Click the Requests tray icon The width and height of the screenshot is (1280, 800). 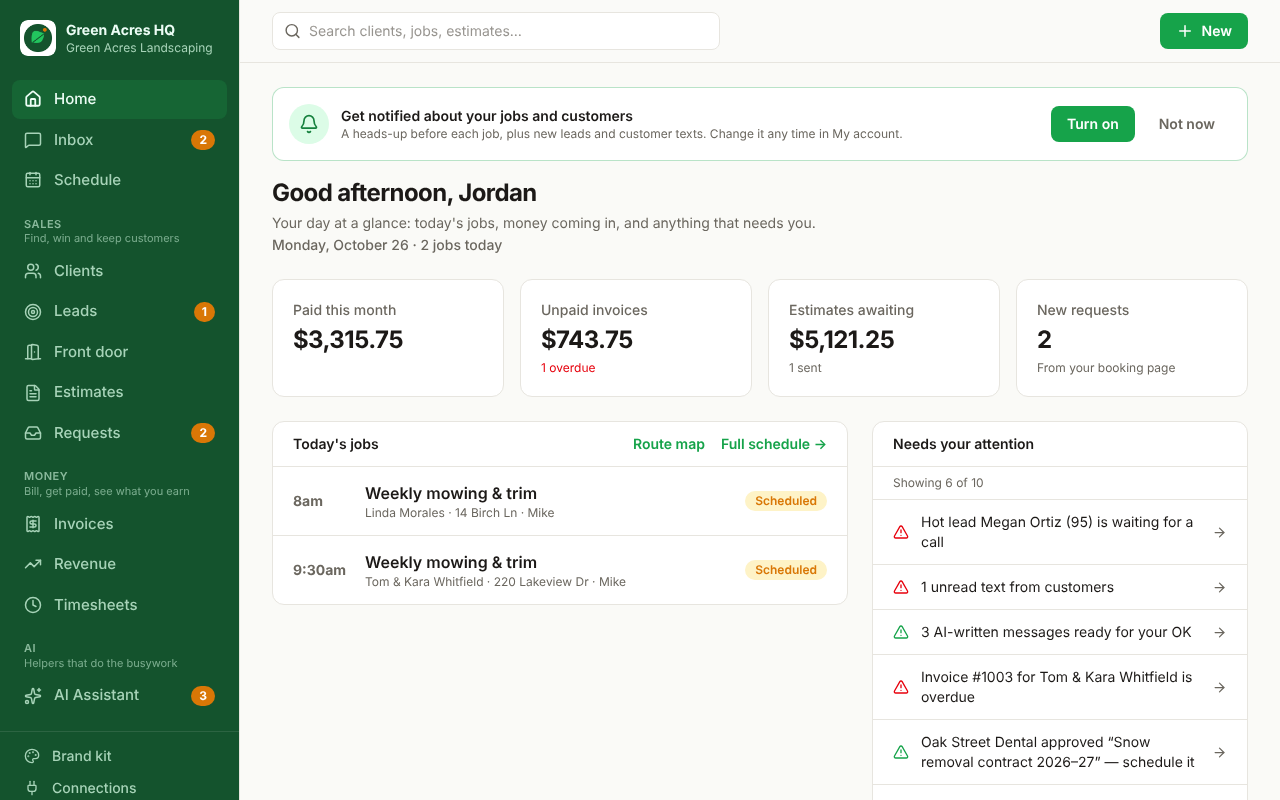coord(33,433)
